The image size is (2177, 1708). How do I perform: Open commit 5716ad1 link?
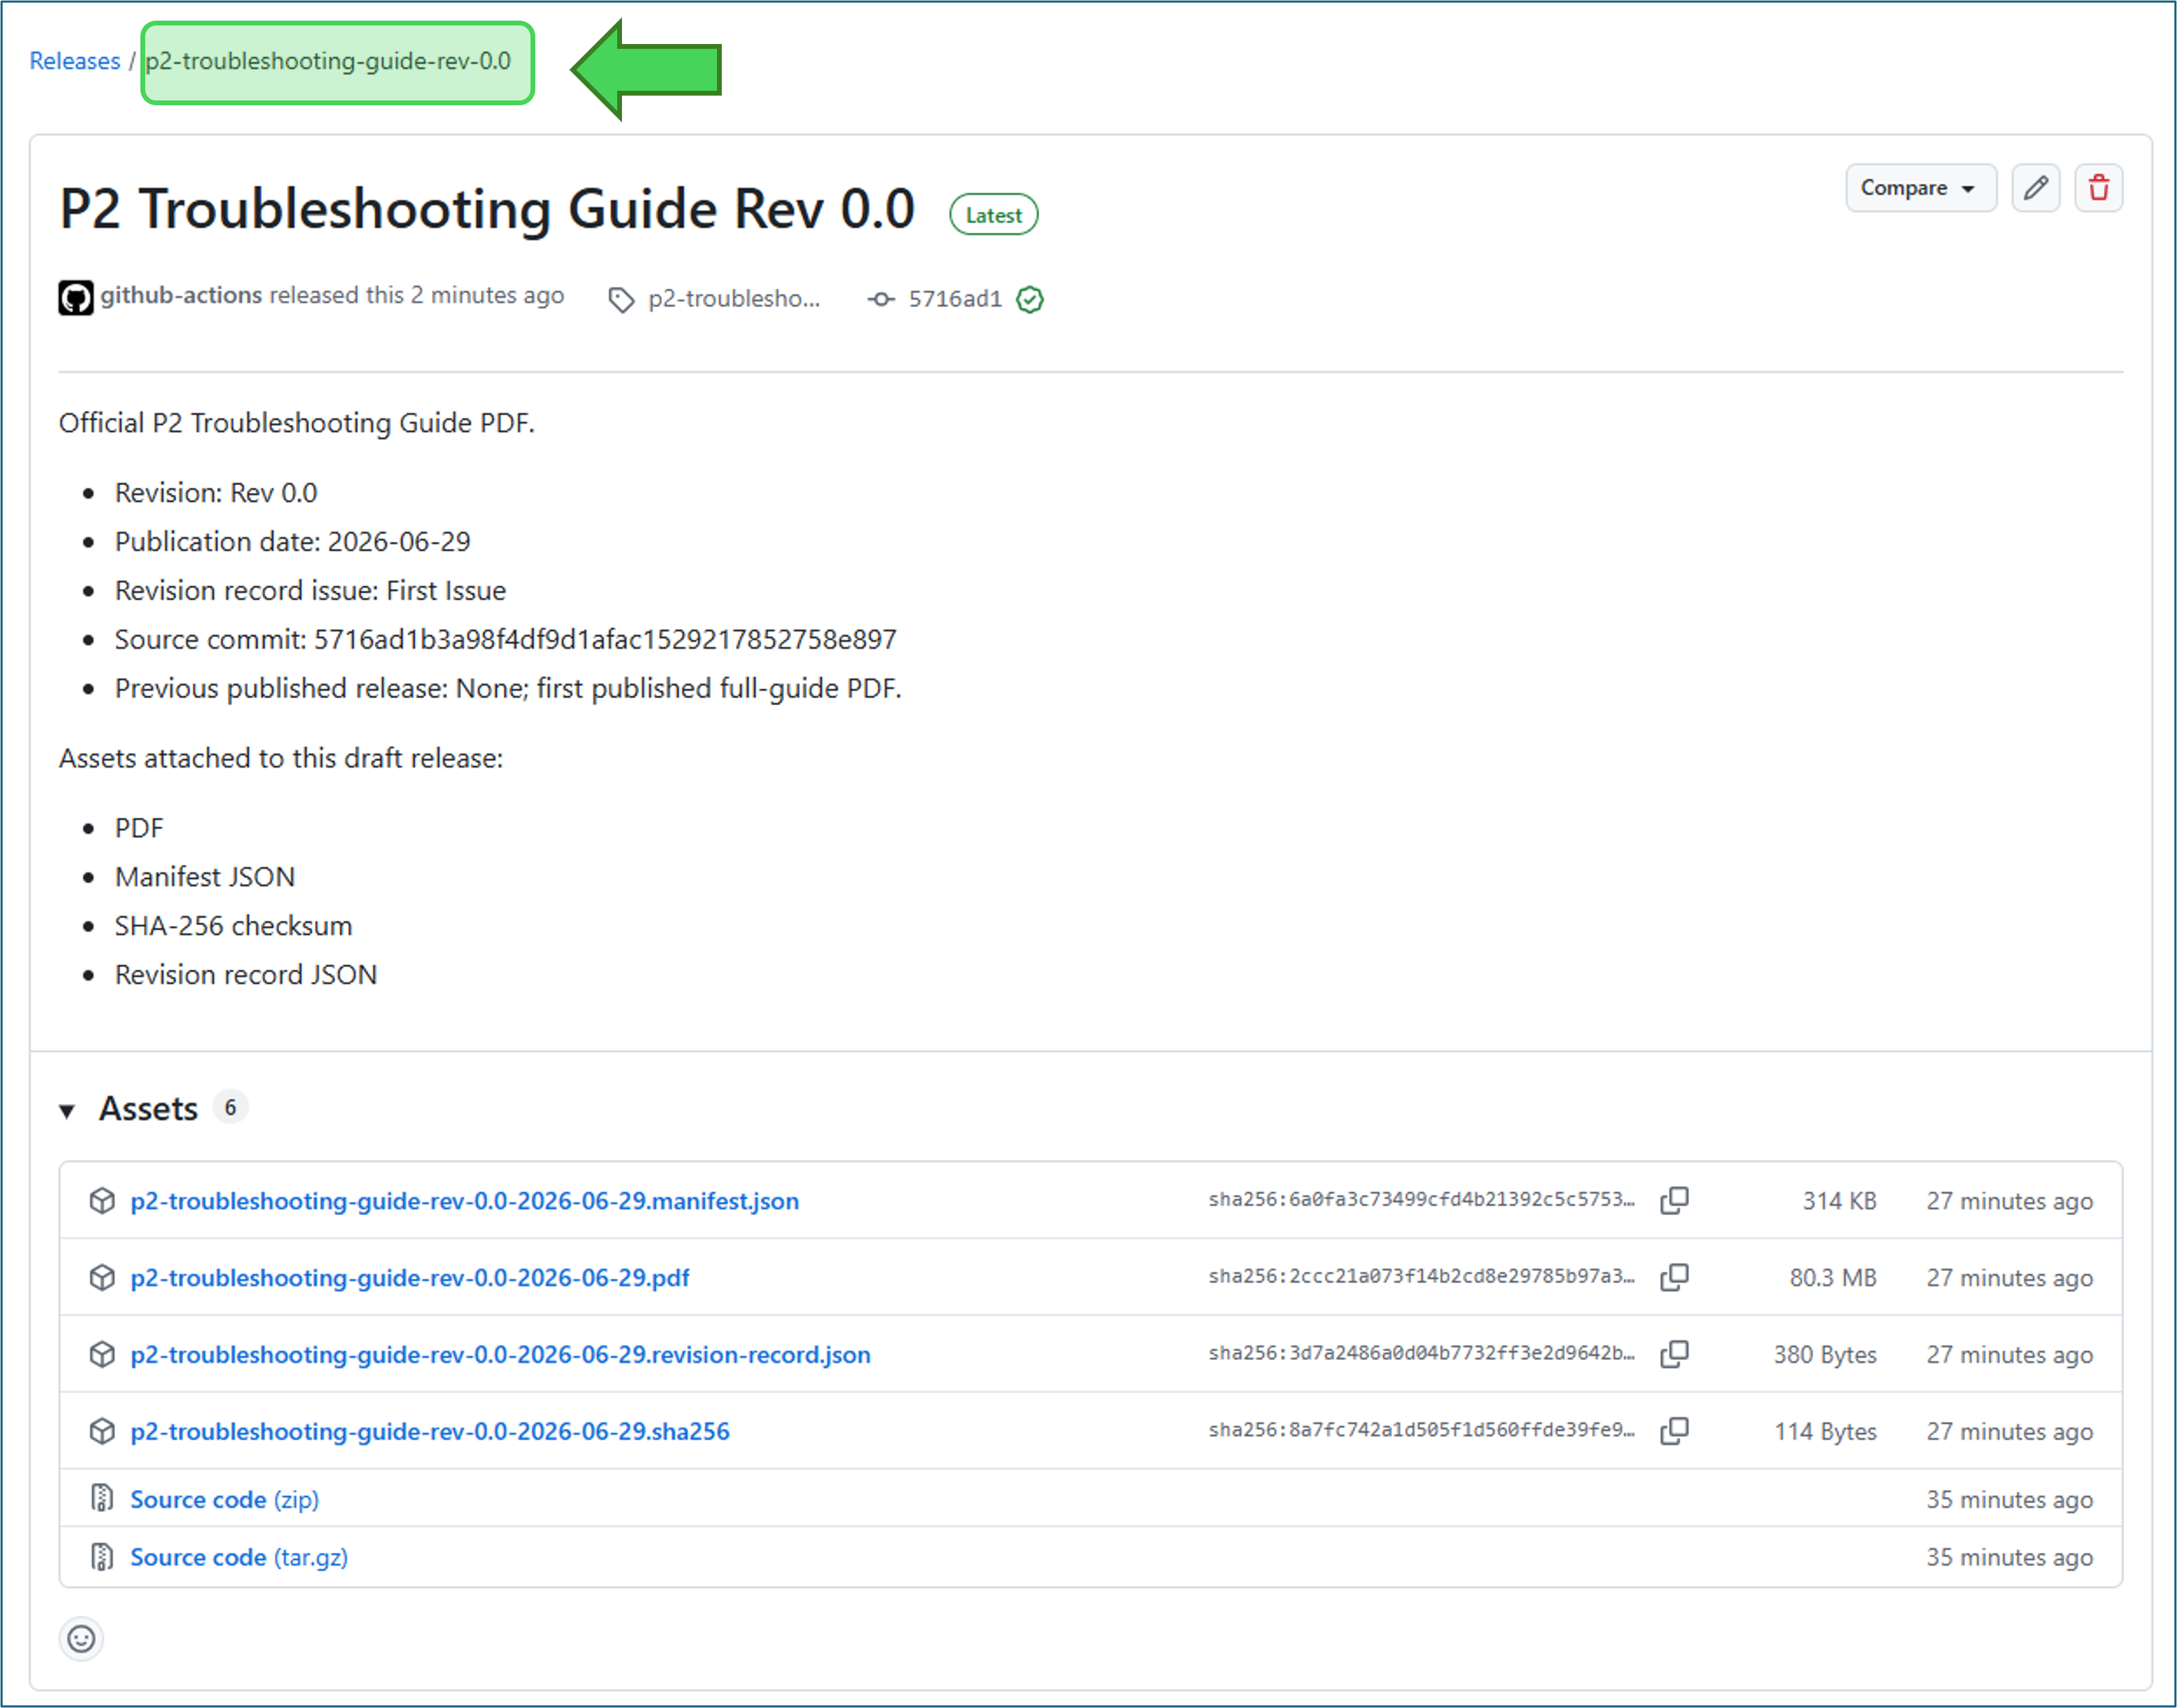pyautogui.click(x=955, y=298)
